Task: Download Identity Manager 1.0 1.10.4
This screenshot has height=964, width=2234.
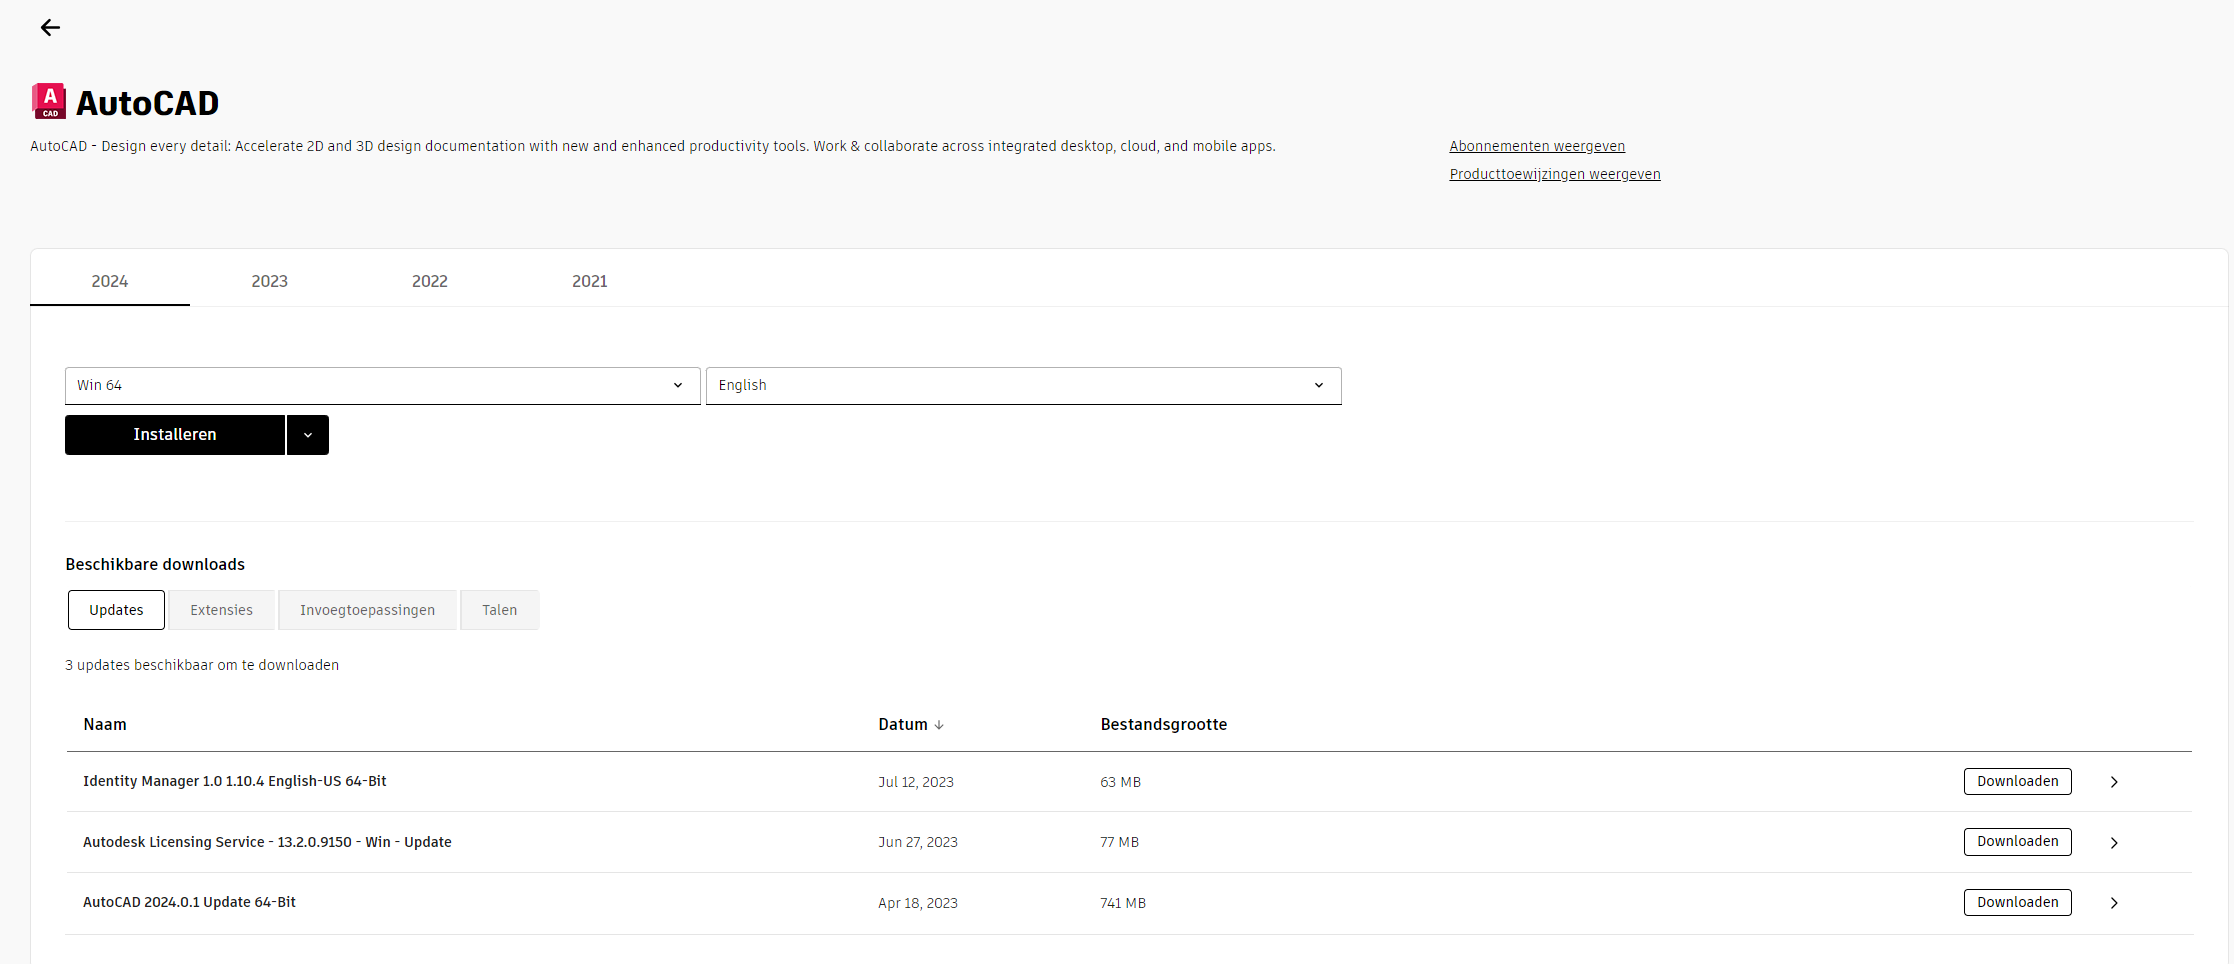Action: point(2017,781)
